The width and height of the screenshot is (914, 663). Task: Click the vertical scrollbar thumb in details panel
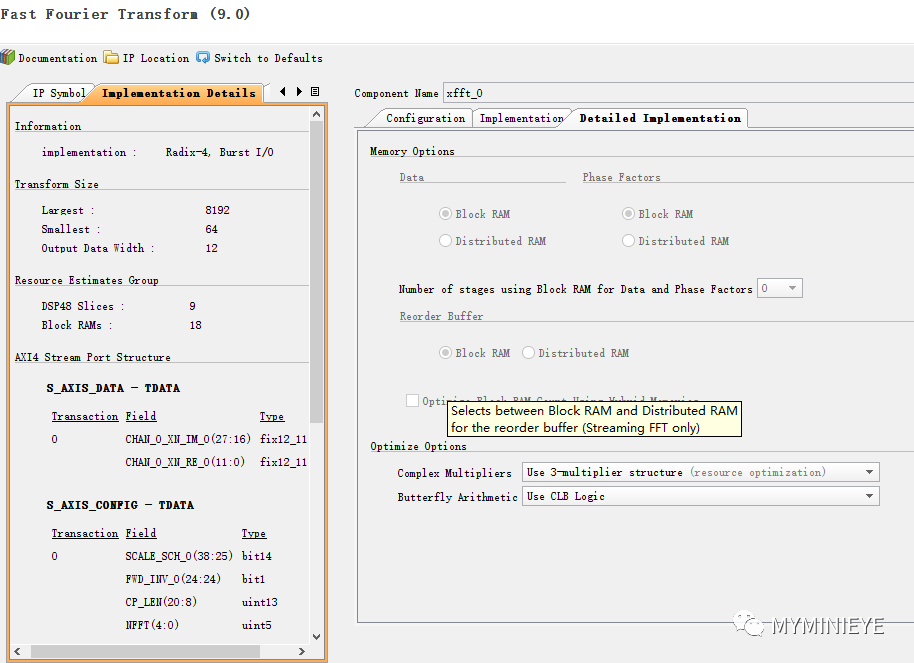point(317,272)
